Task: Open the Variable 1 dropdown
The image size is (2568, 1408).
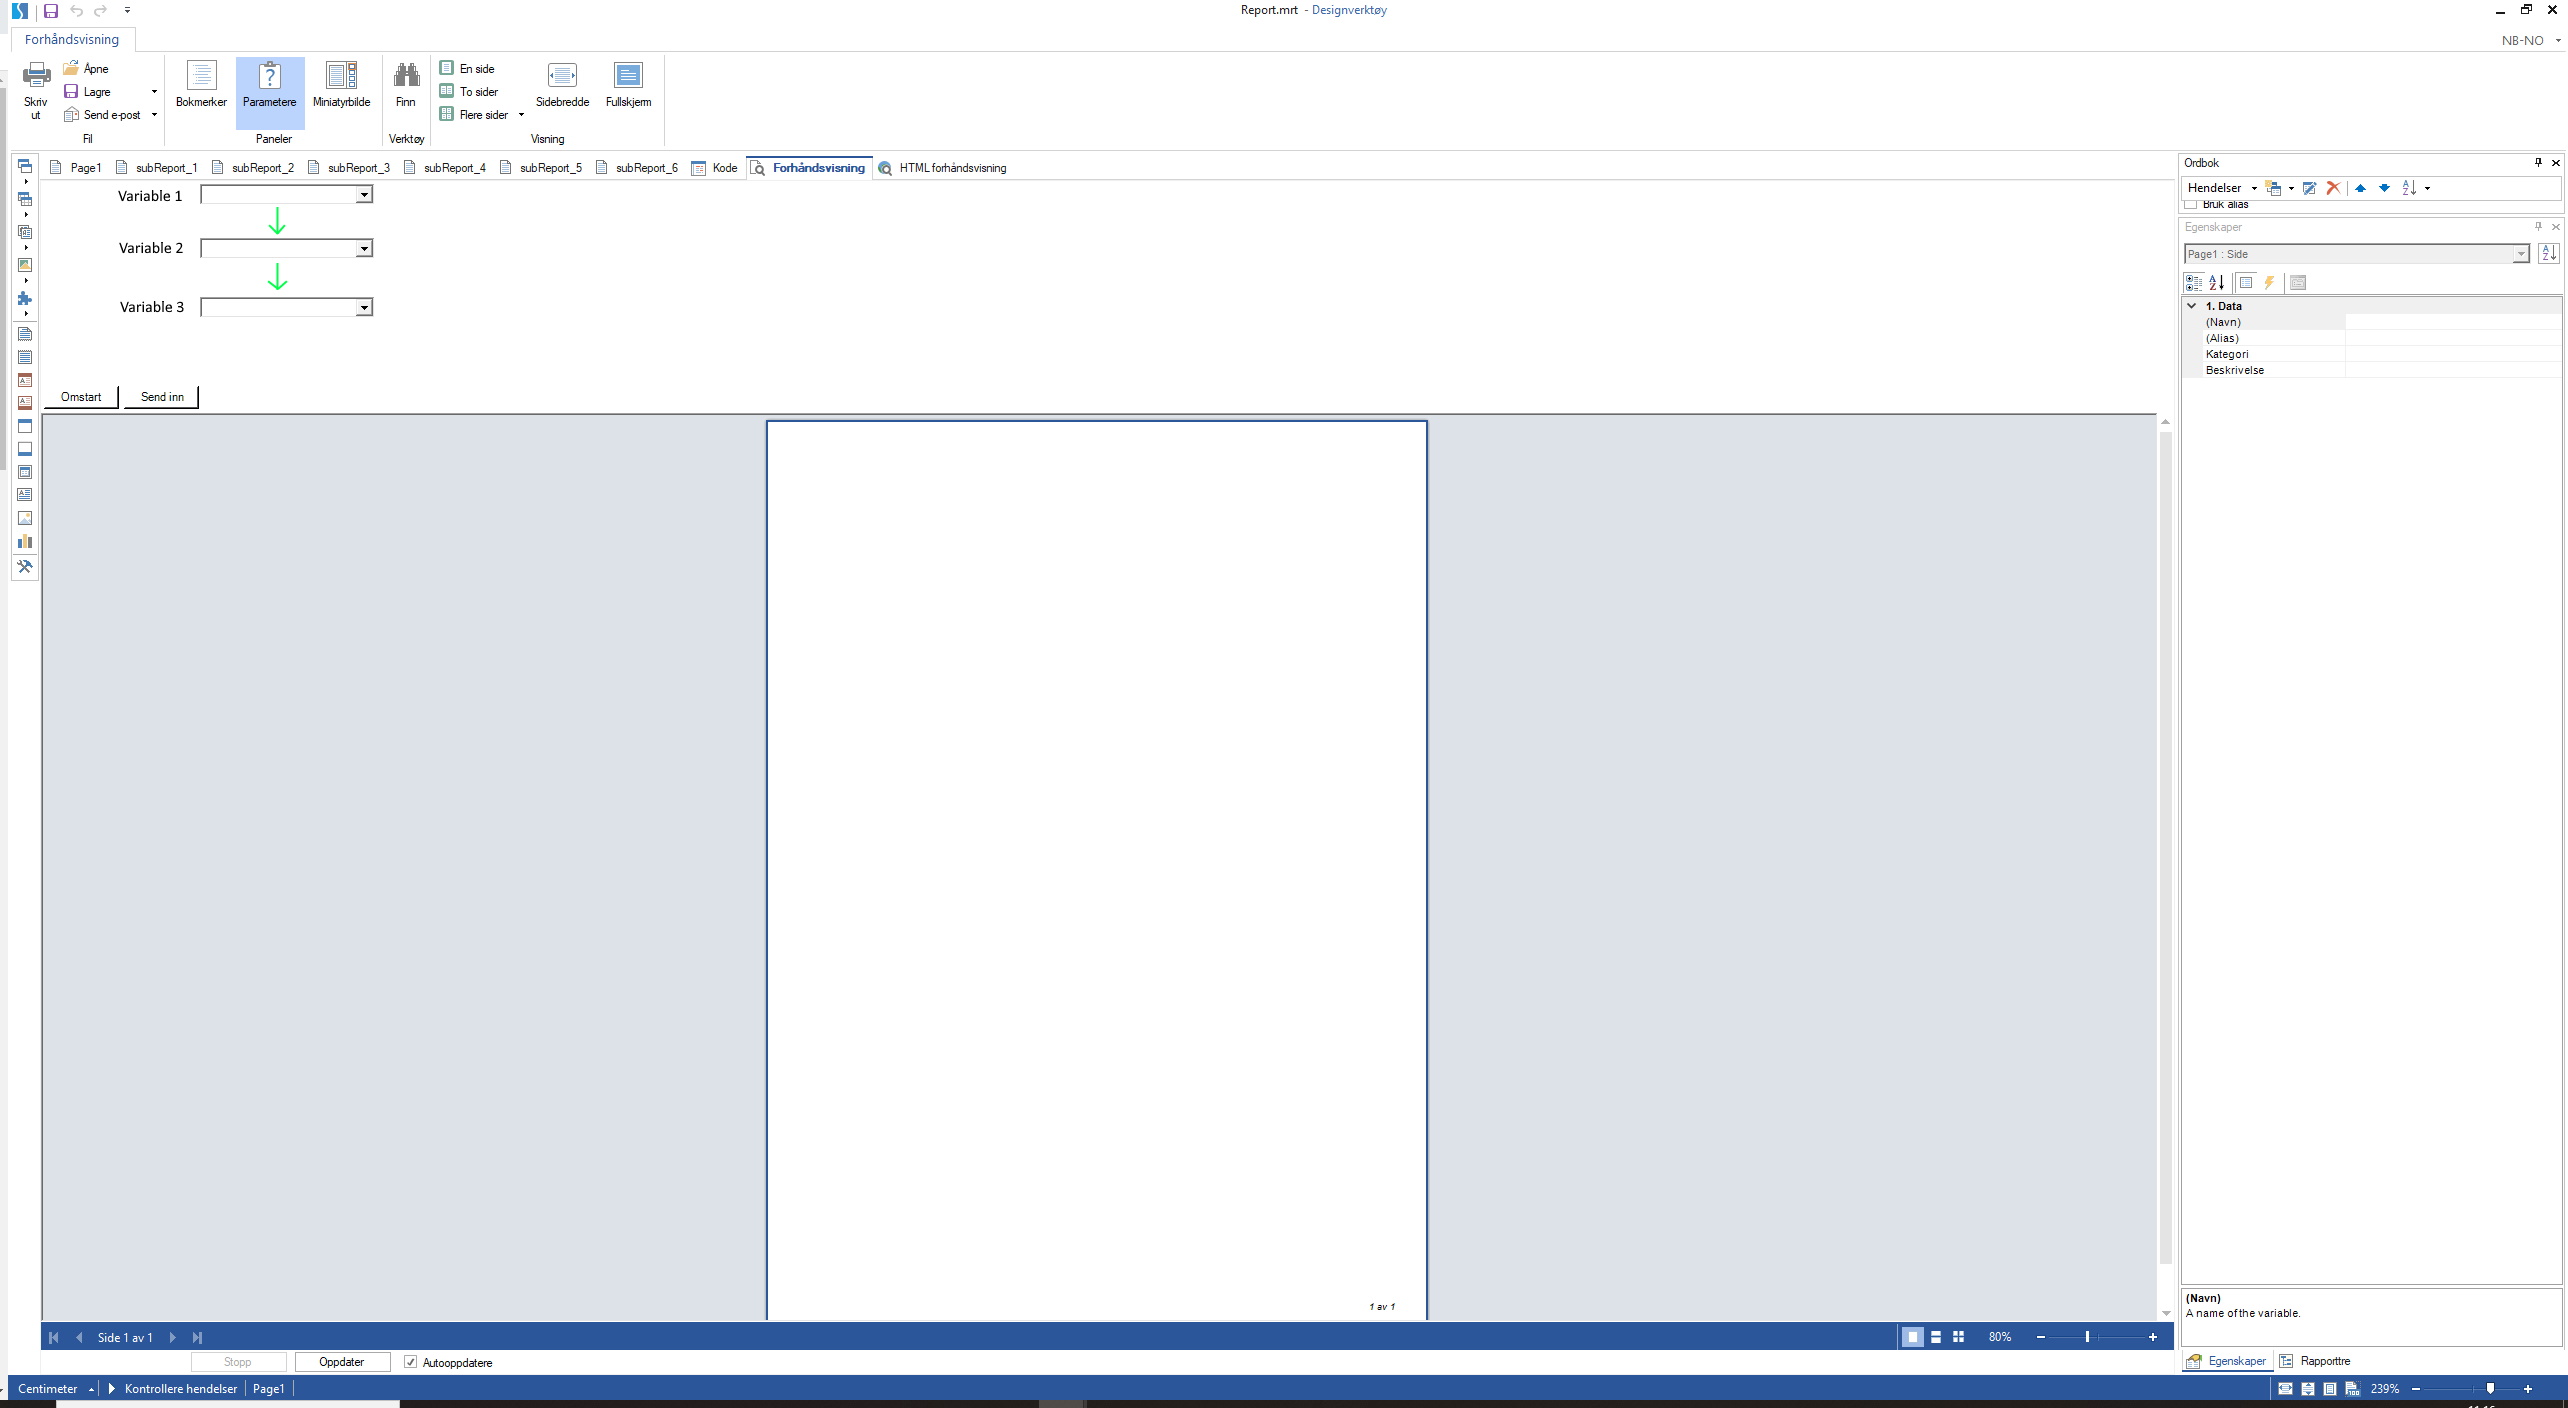Action: pos(365,195)
